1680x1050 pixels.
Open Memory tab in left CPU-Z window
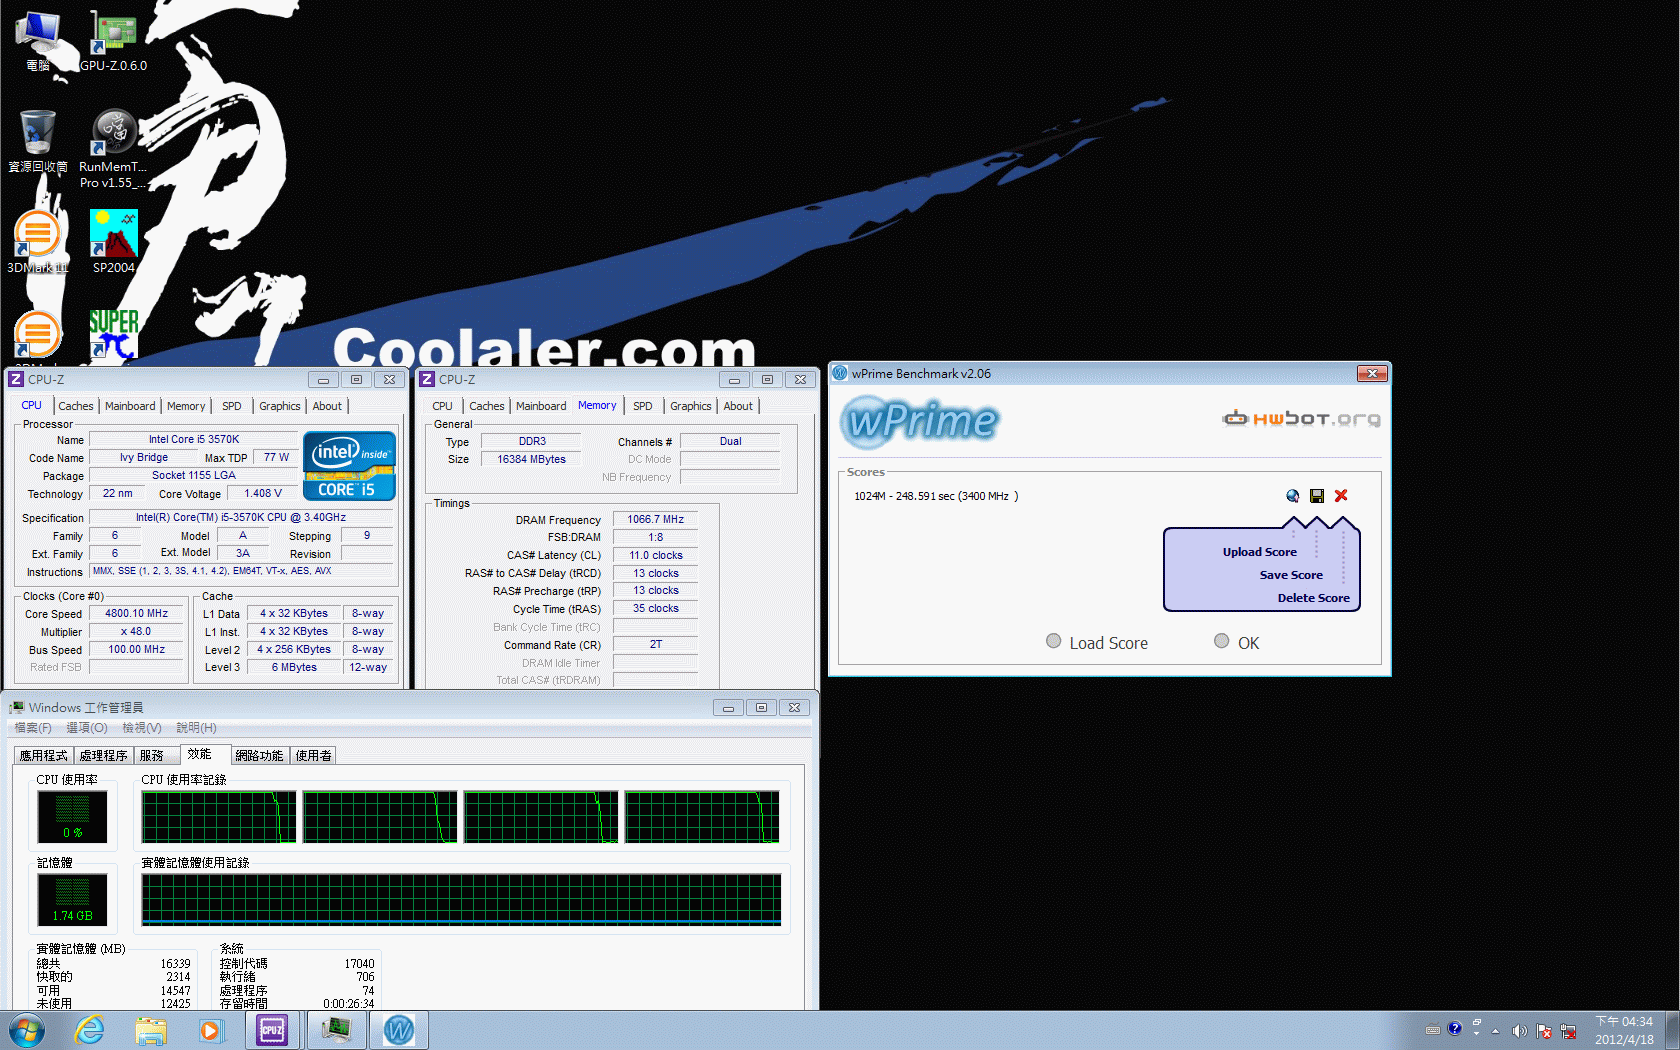(186, 406)
